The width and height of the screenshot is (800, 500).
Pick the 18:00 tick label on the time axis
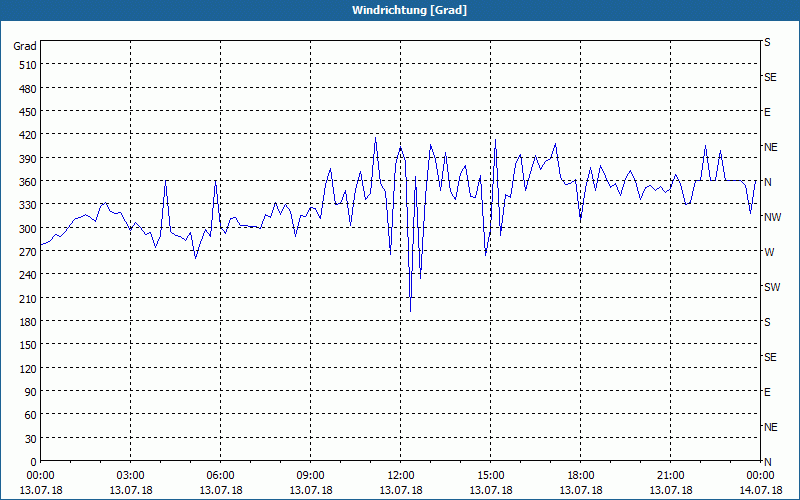[x=581, y=476]
